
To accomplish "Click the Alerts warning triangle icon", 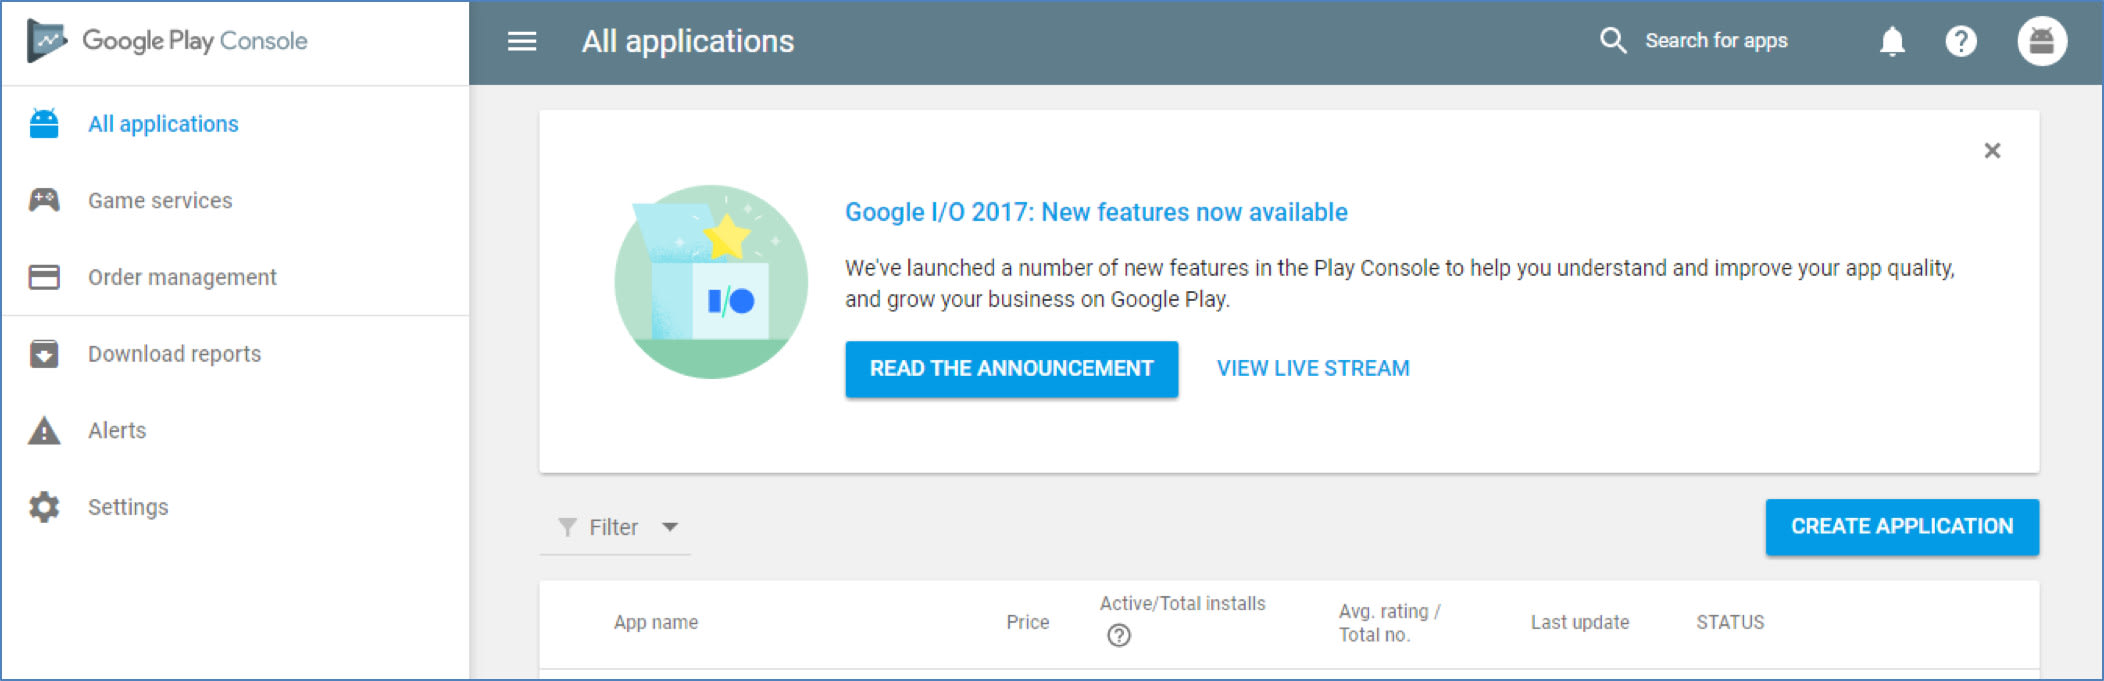I will pyautogui.click(x=44, y=431).
